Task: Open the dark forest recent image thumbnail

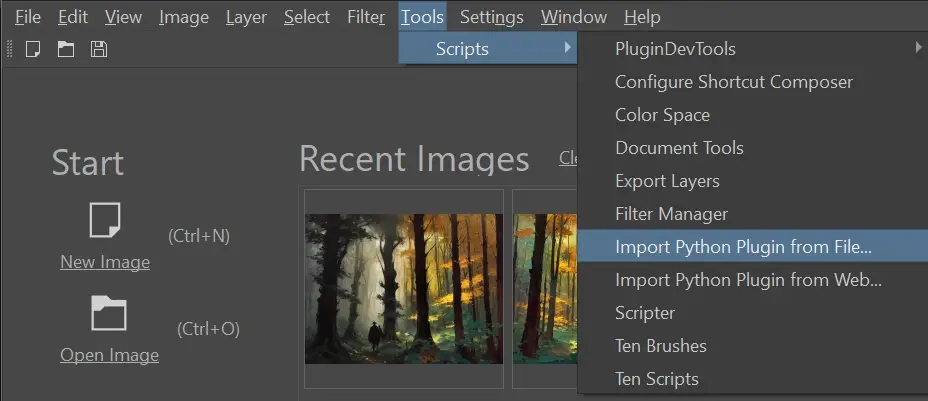Action: (403, 288)
